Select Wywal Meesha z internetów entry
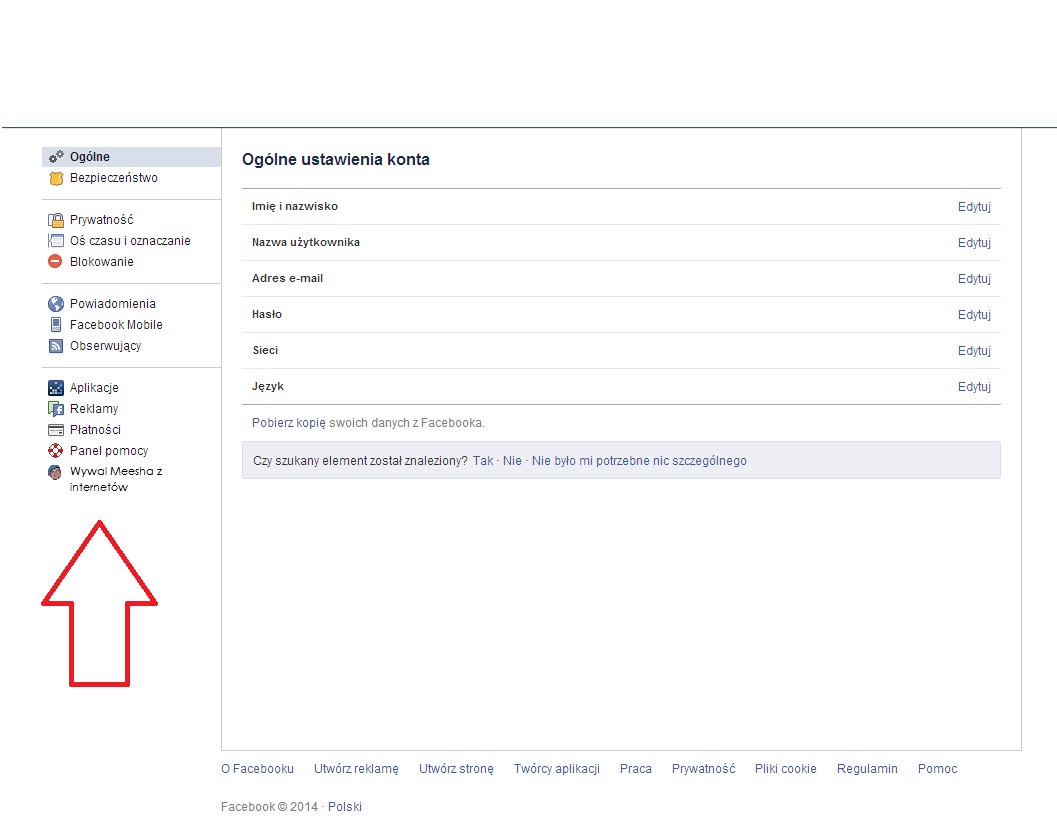 (116, 479)
